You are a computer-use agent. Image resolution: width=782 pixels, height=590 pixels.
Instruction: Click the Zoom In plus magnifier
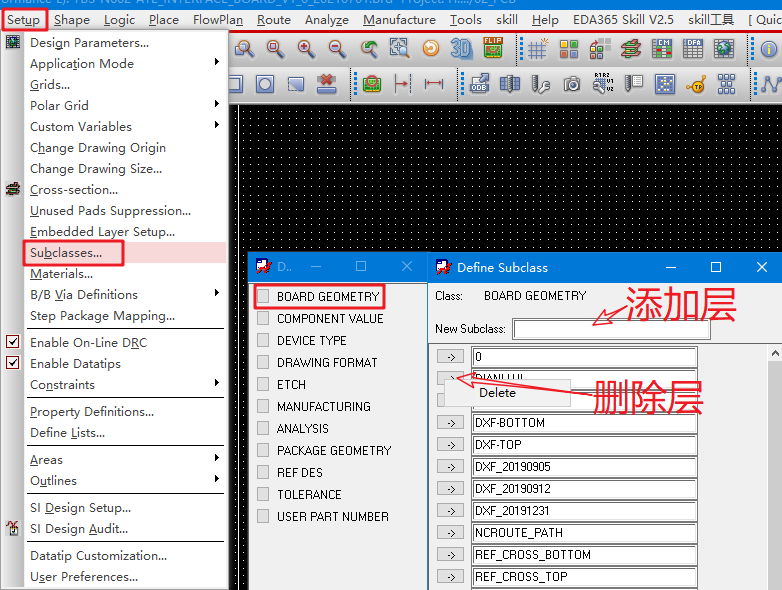coord(306,48)
